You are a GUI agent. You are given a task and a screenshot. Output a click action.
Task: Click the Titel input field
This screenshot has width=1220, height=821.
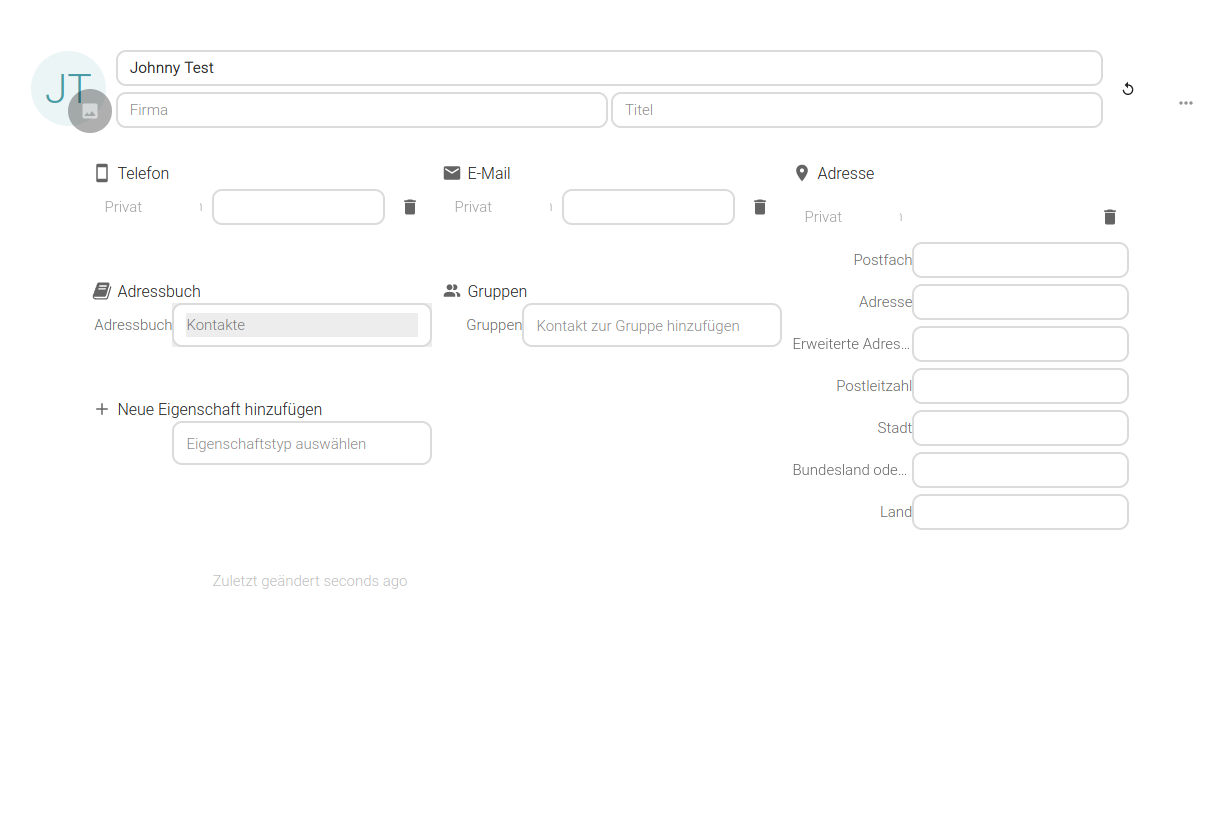(x=857, y=110)
